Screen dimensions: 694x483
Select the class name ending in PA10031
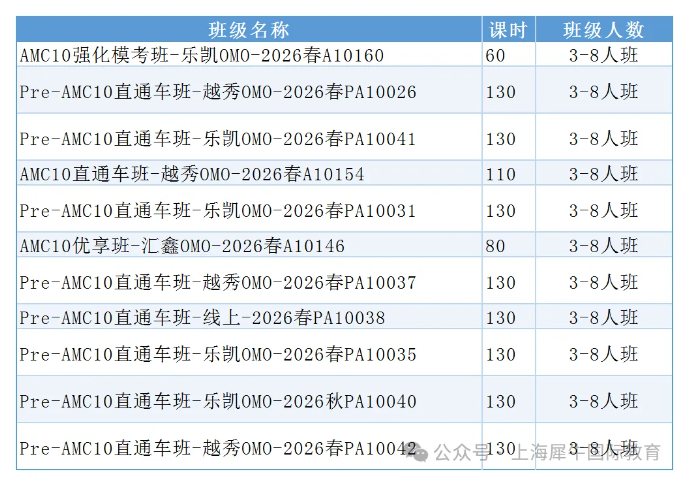(218, 211)
